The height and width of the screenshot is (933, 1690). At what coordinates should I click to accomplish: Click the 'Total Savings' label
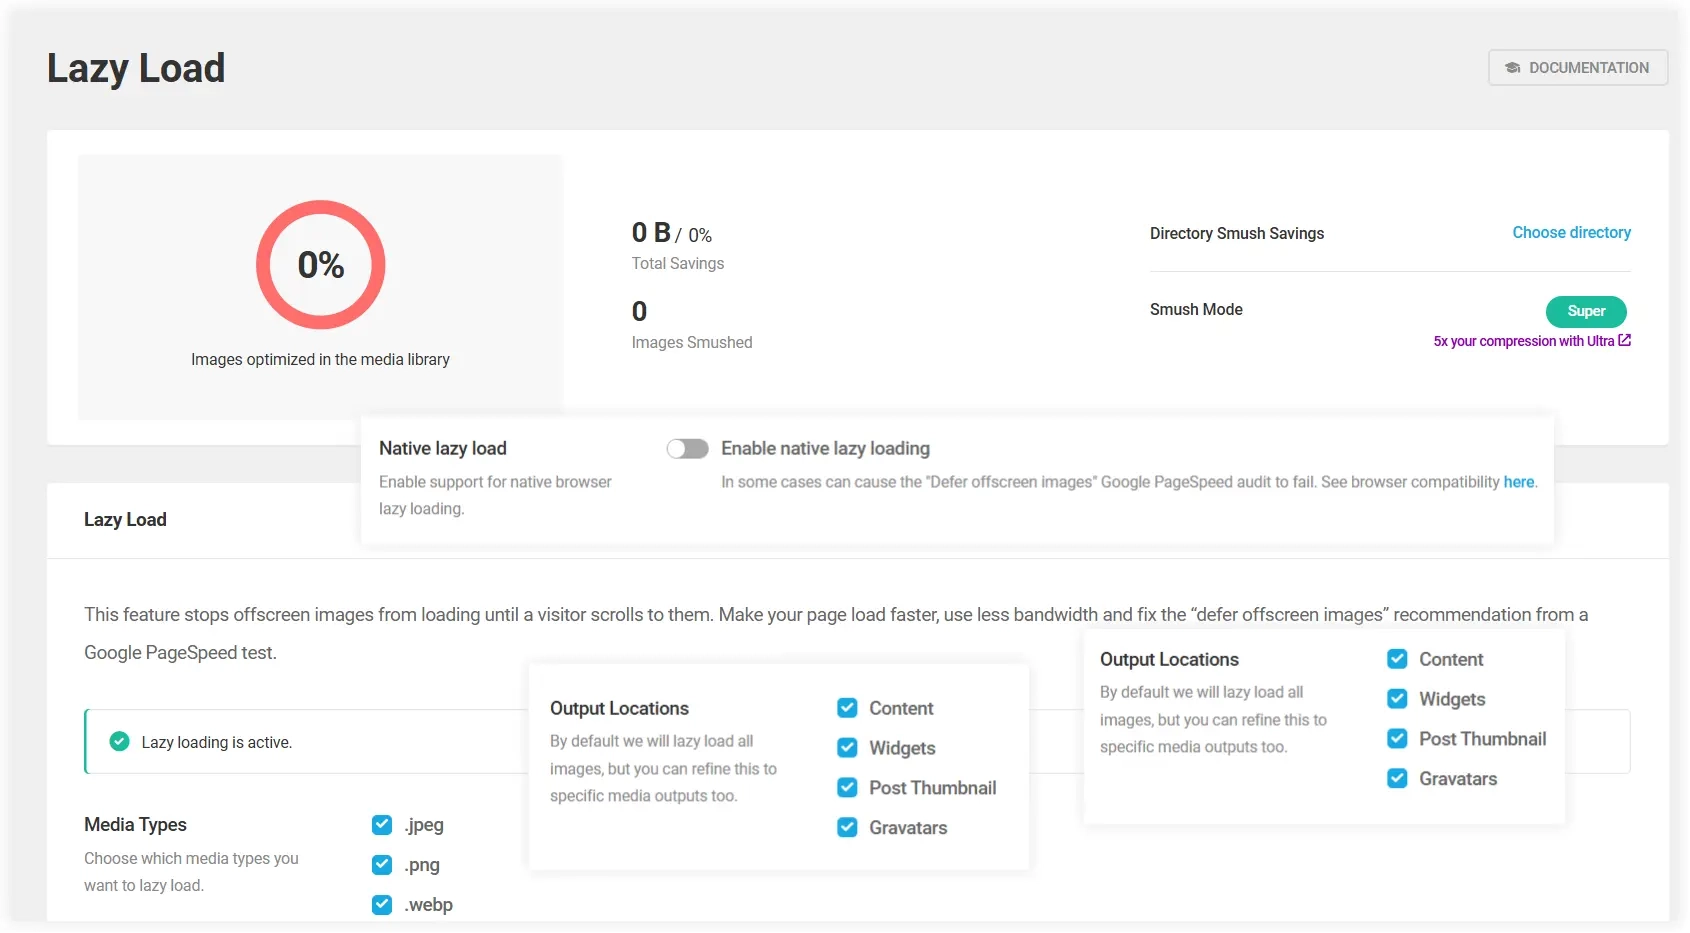[678, 263]
